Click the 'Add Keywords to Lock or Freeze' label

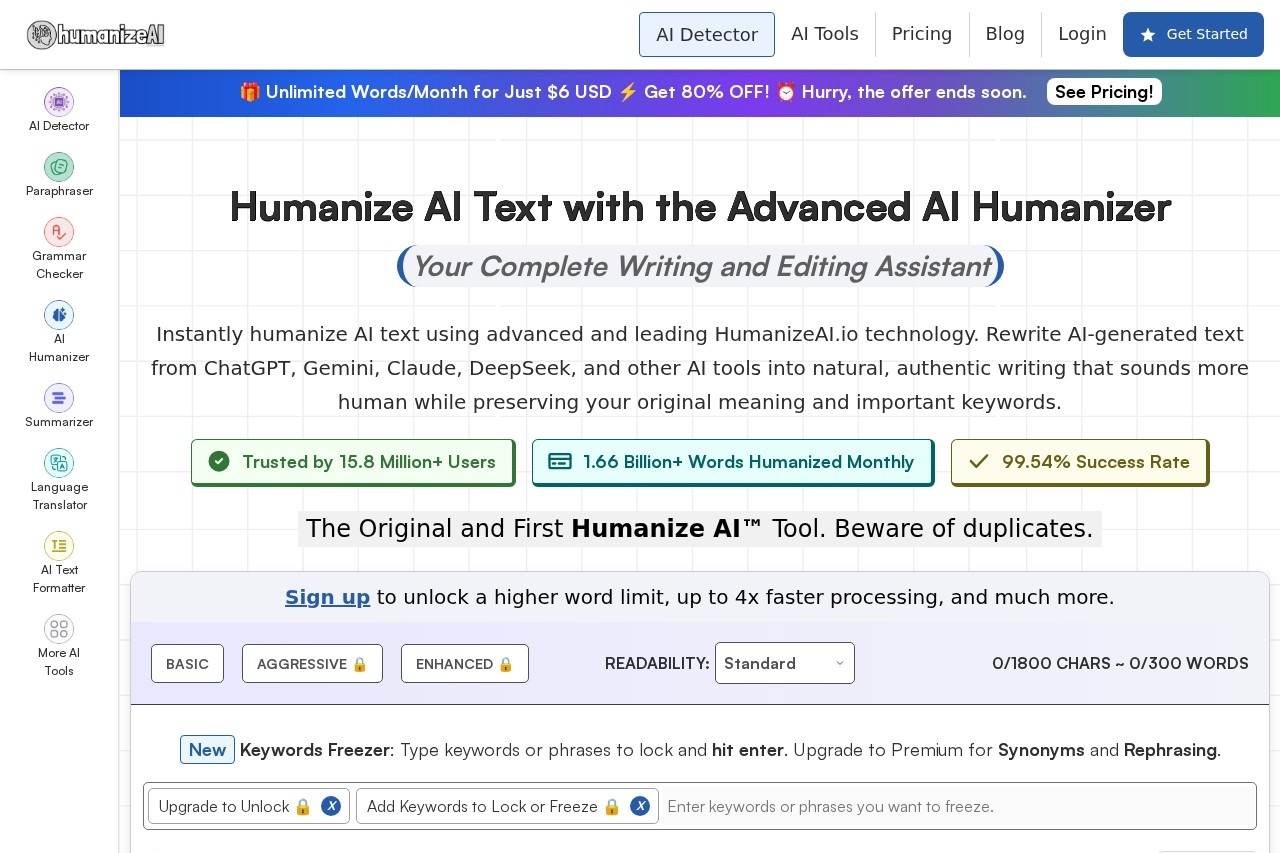coord(482,806)
